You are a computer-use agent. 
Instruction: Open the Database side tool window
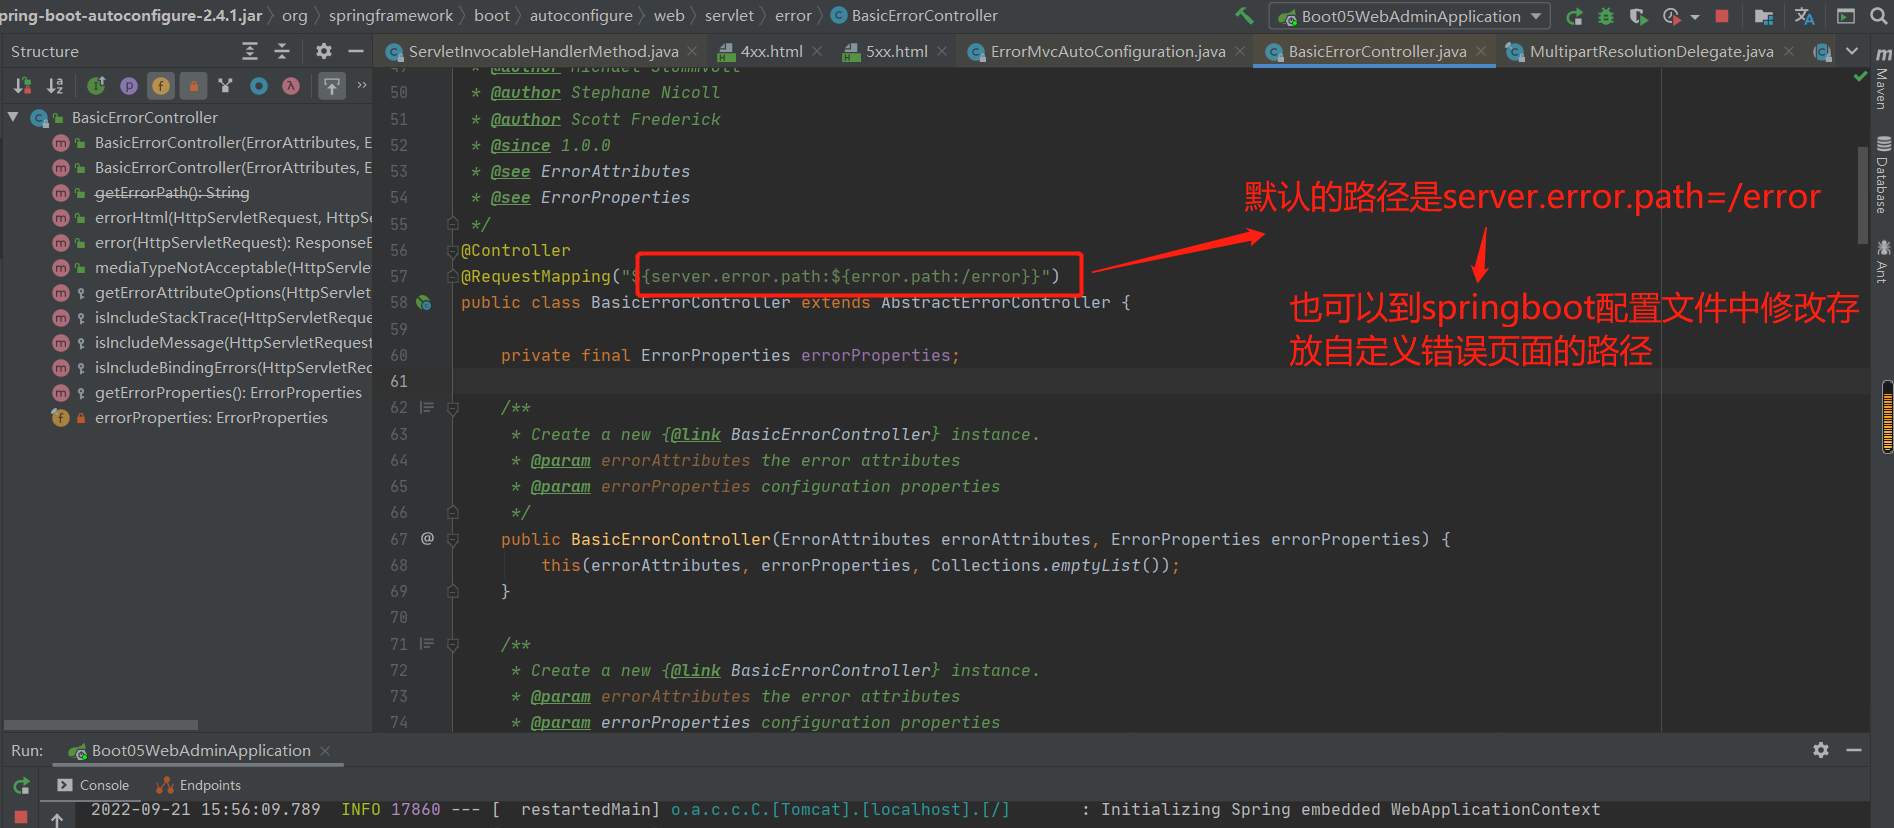(x=1882, y=175)
